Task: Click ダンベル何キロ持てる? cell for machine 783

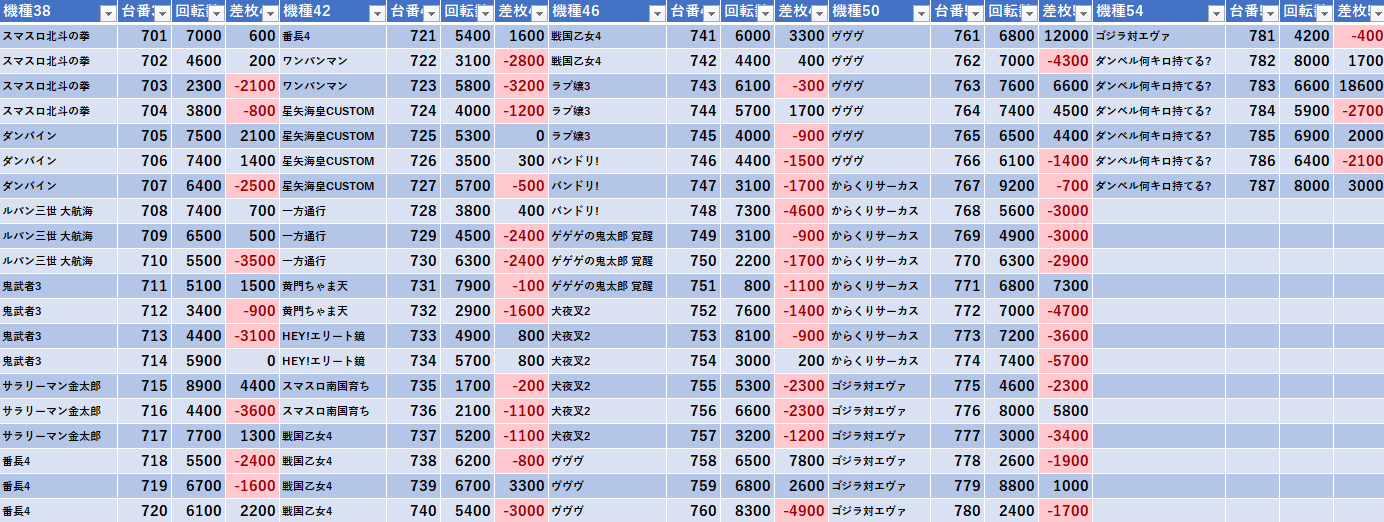Action: pos(1159,86)
